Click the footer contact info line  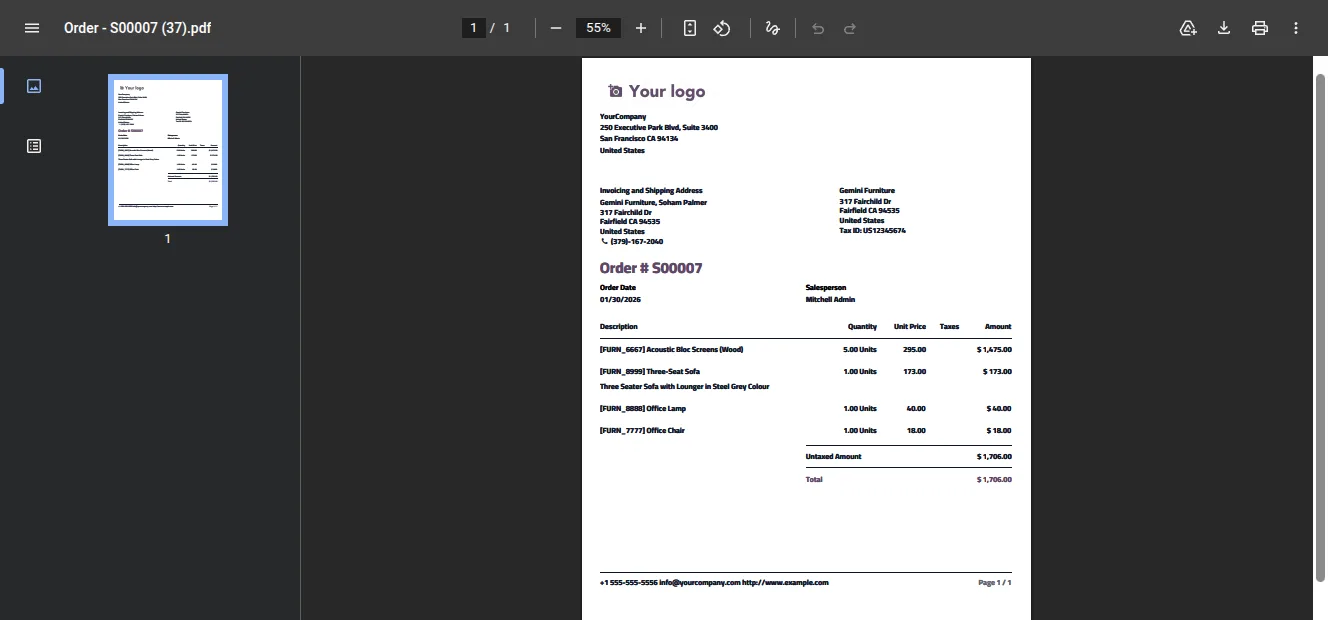[x=714, y=582]
